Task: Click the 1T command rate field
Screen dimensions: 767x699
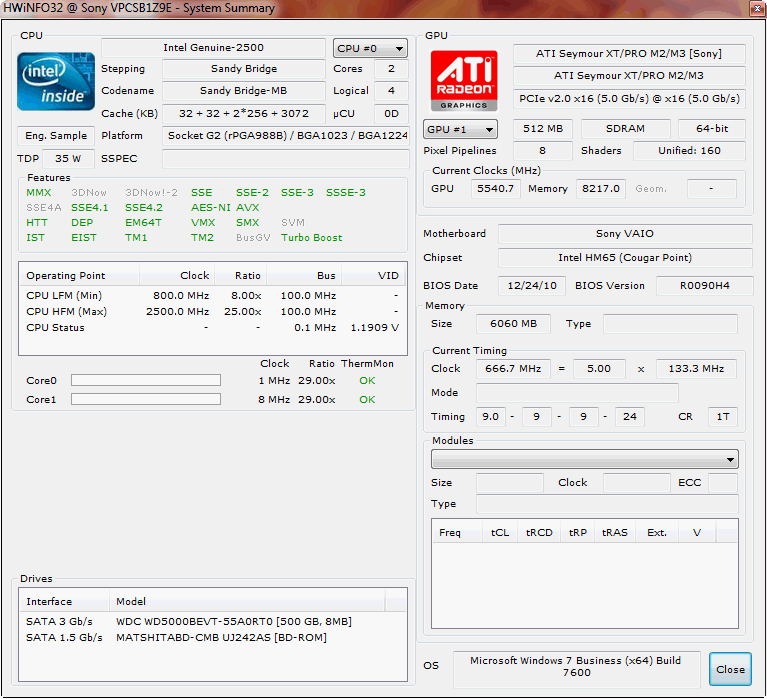Action: click(722, 416)
